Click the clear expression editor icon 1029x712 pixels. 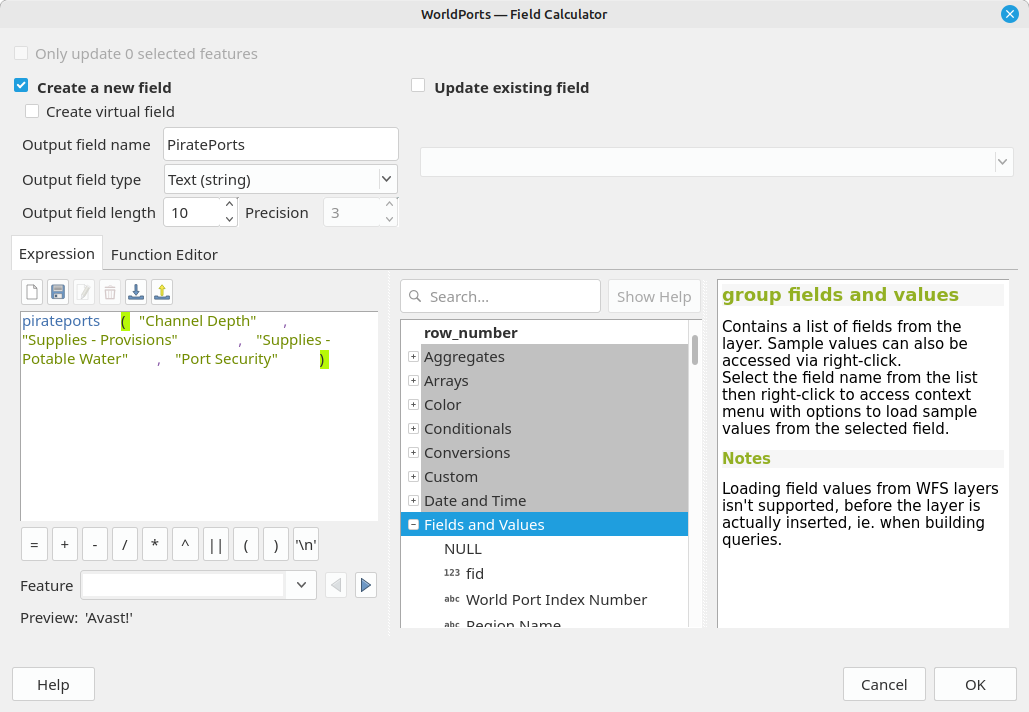32,292
